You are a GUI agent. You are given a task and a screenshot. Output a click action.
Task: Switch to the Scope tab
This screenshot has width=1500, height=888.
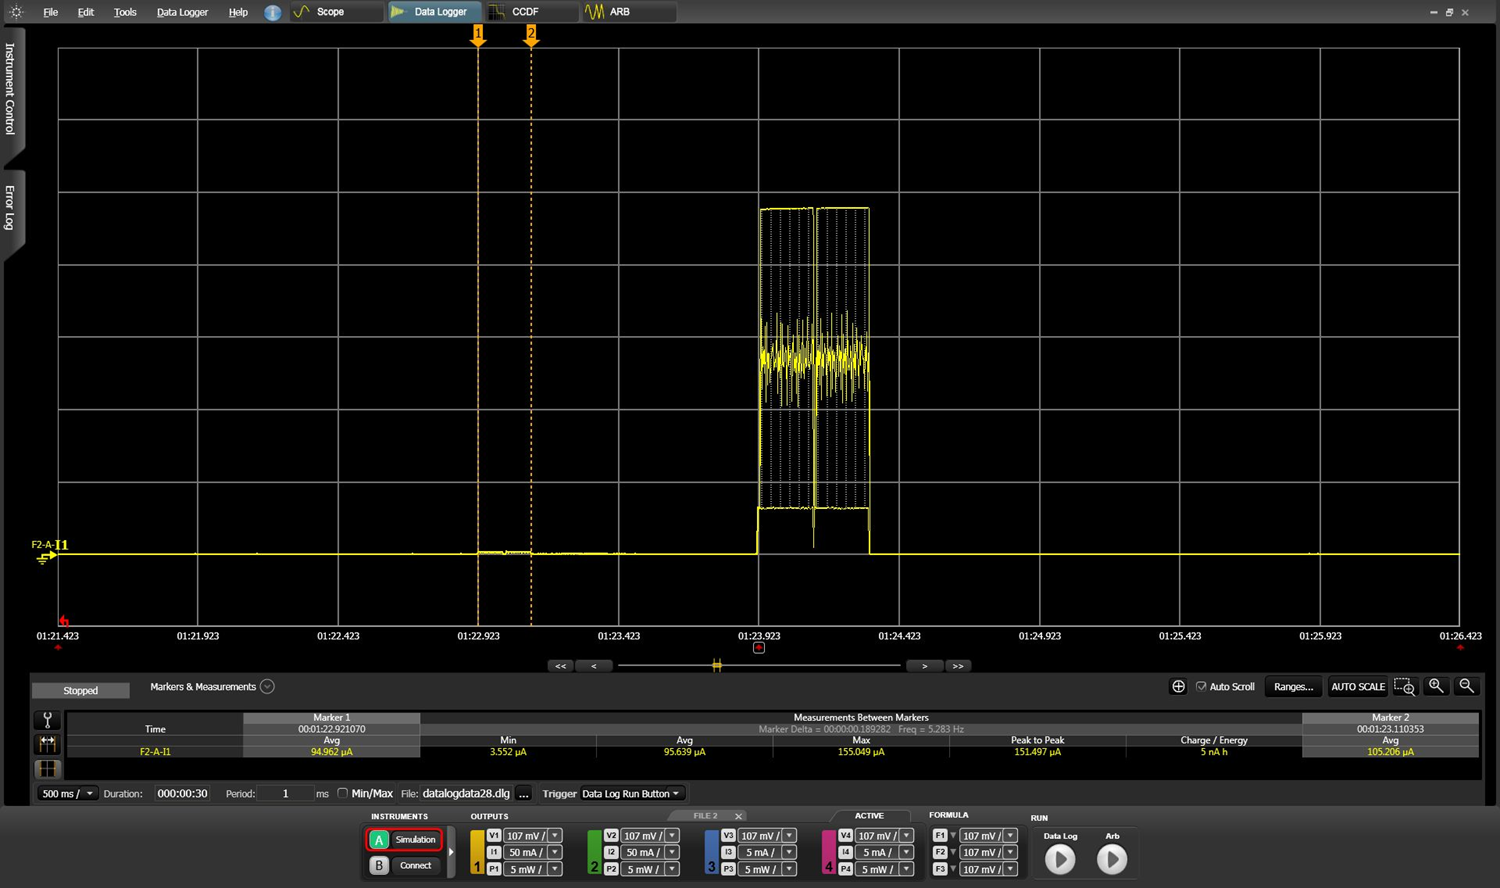tap(330, 12)
